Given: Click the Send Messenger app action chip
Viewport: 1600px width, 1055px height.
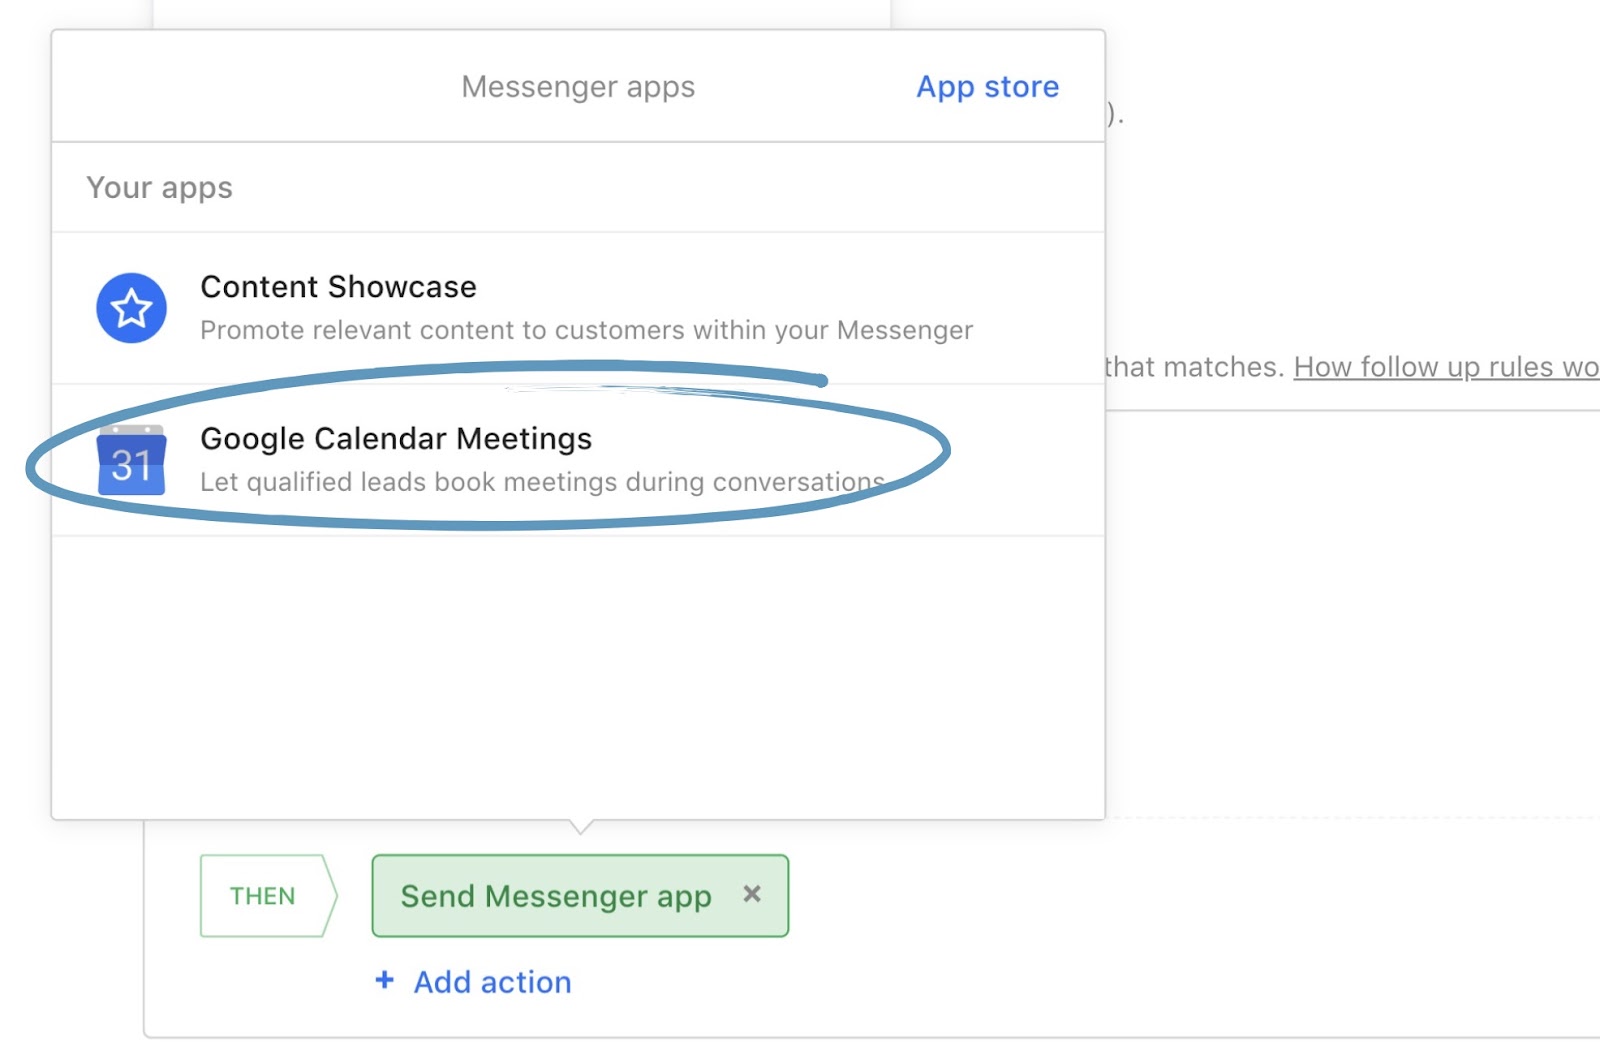Looking at the screenshot, I should click(x=555, y=896).
